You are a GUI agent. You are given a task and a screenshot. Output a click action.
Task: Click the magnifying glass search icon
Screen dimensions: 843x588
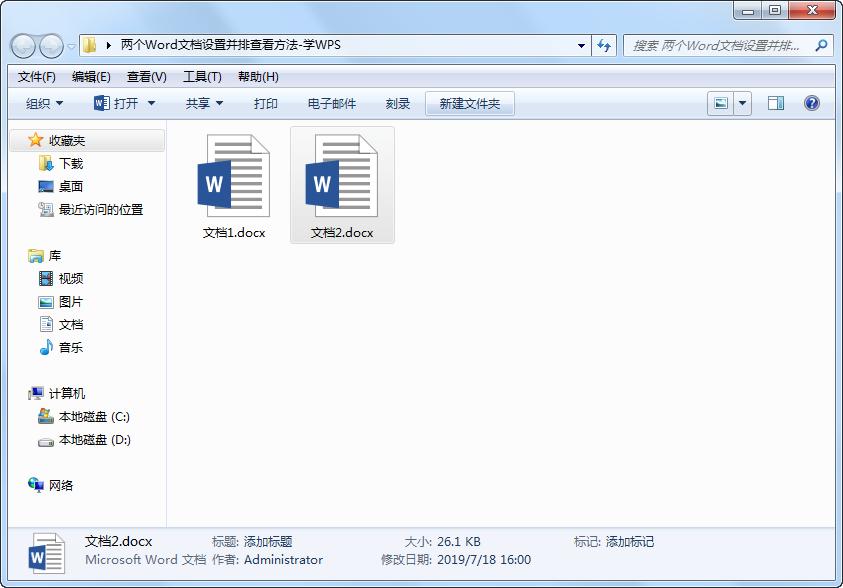821,46
